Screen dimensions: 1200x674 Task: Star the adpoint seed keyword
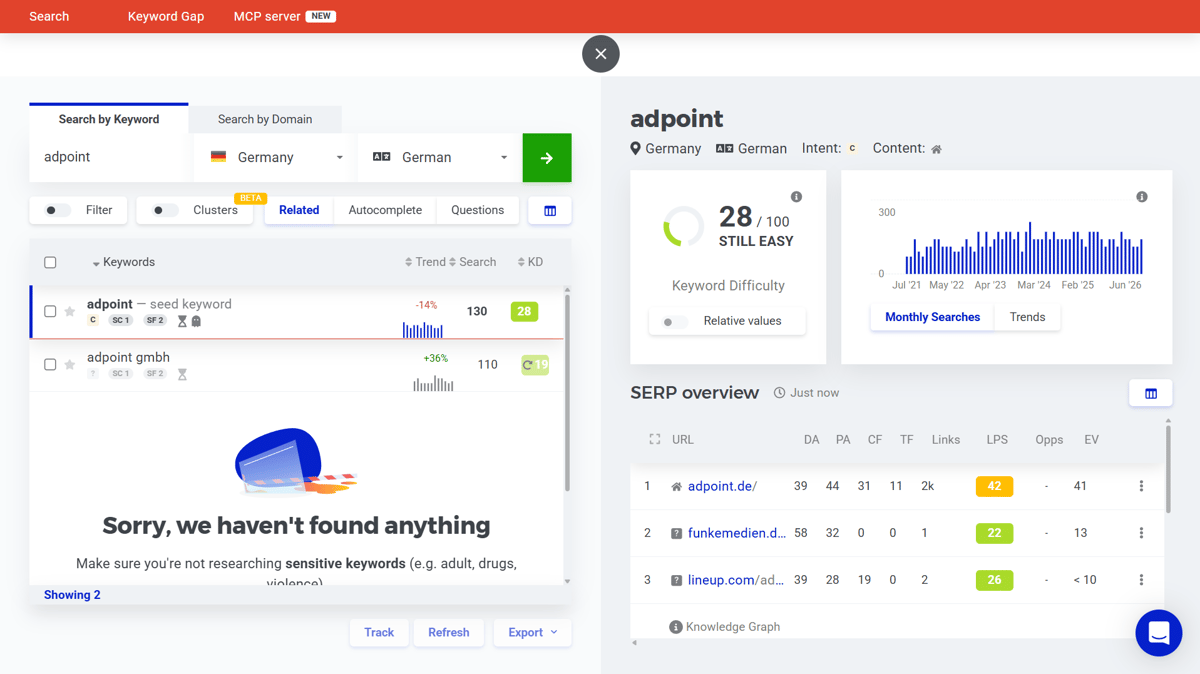70,312
